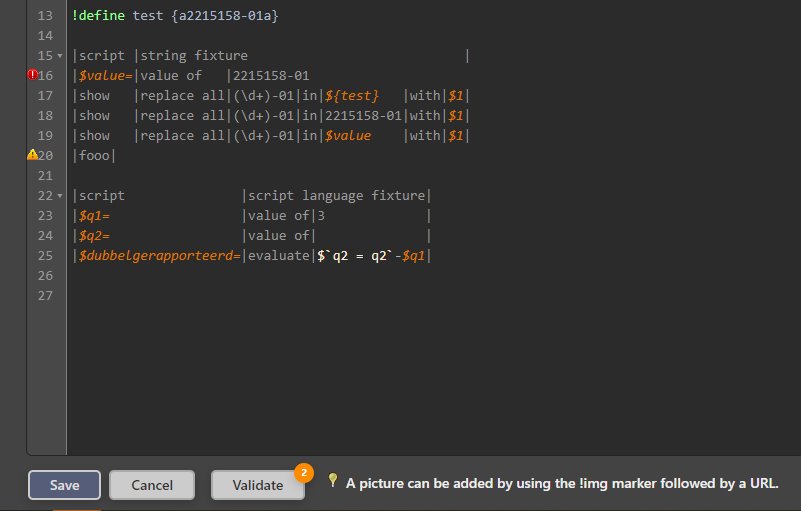Viewport: 801px width, 511px height.
Task: Click the orange validation count badge
Action: point(304,473)
